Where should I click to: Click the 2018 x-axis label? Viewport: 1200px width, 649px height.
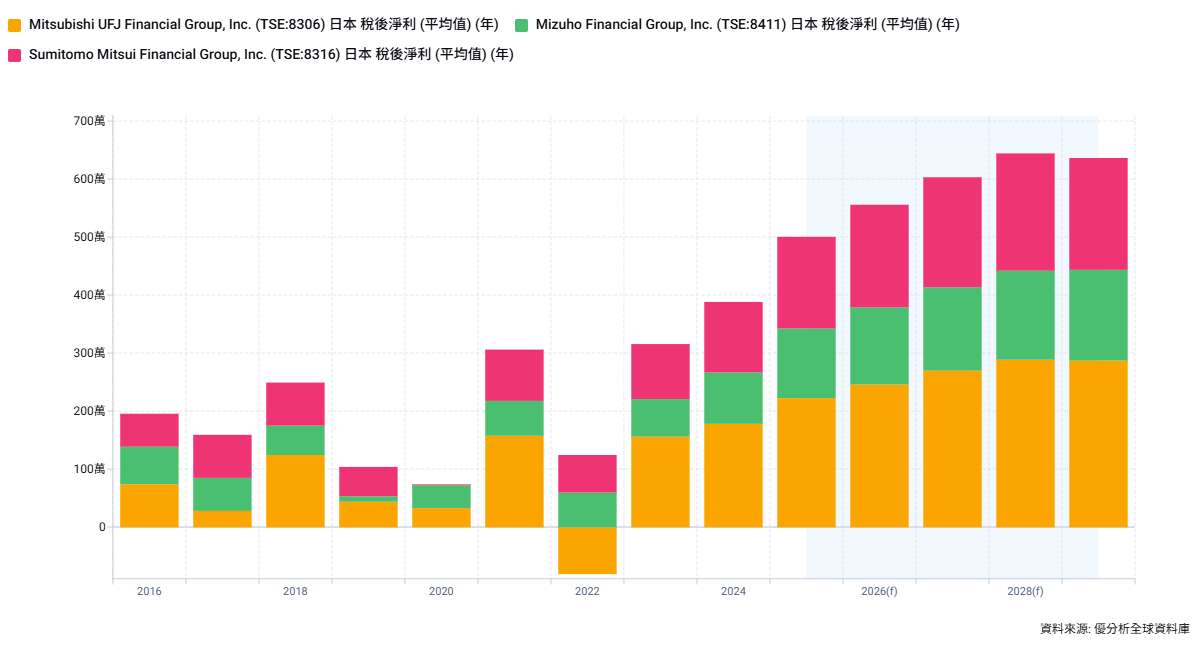[295, 592]
